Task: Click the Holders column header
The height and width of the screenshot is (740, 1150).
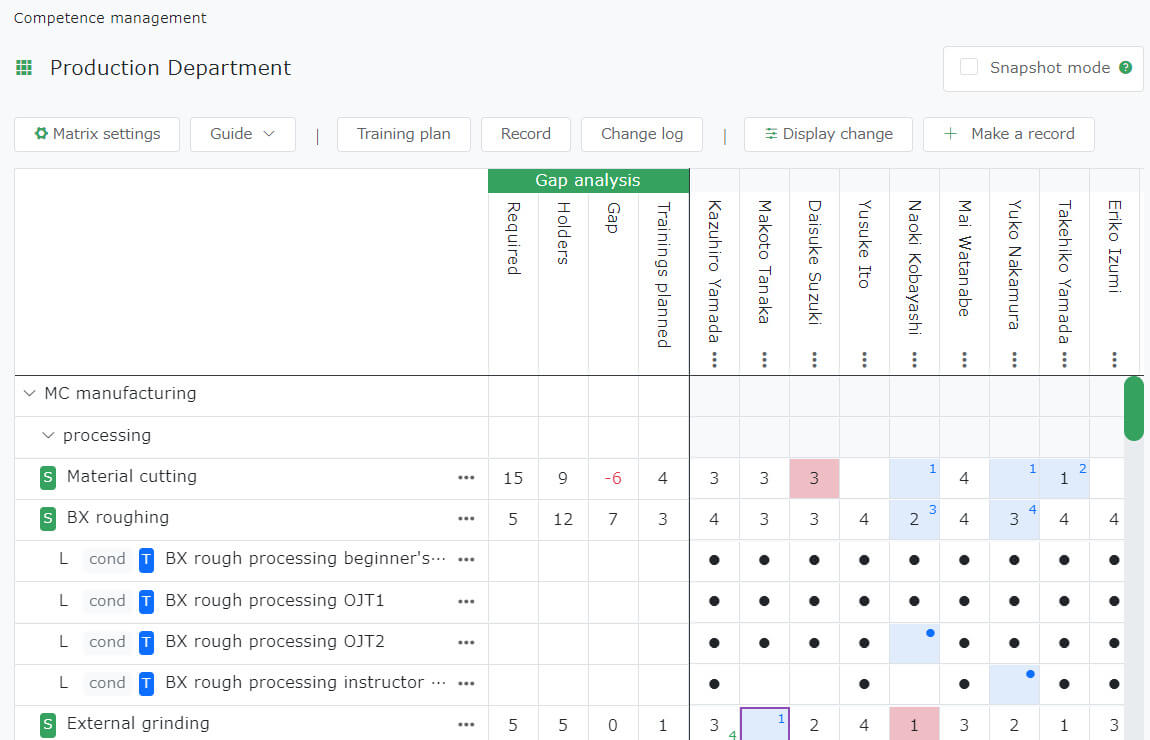Action: pyautogui.click(x=563, y=233)
